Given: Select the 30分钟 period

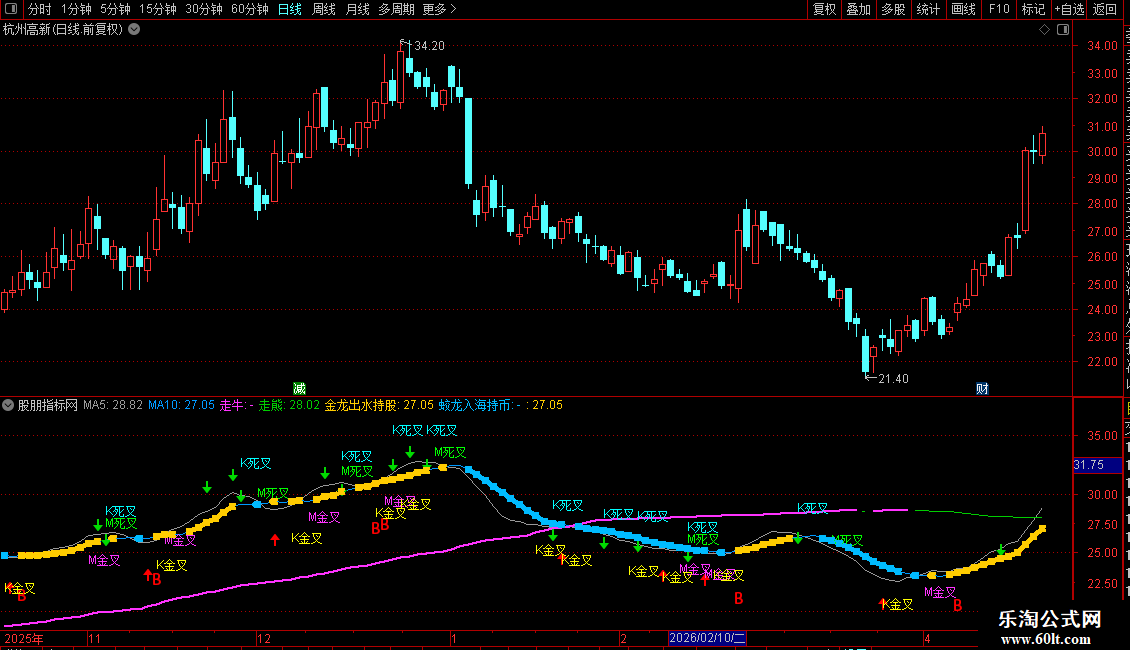Looking at the screenshot, I should (x=204, y=9).
